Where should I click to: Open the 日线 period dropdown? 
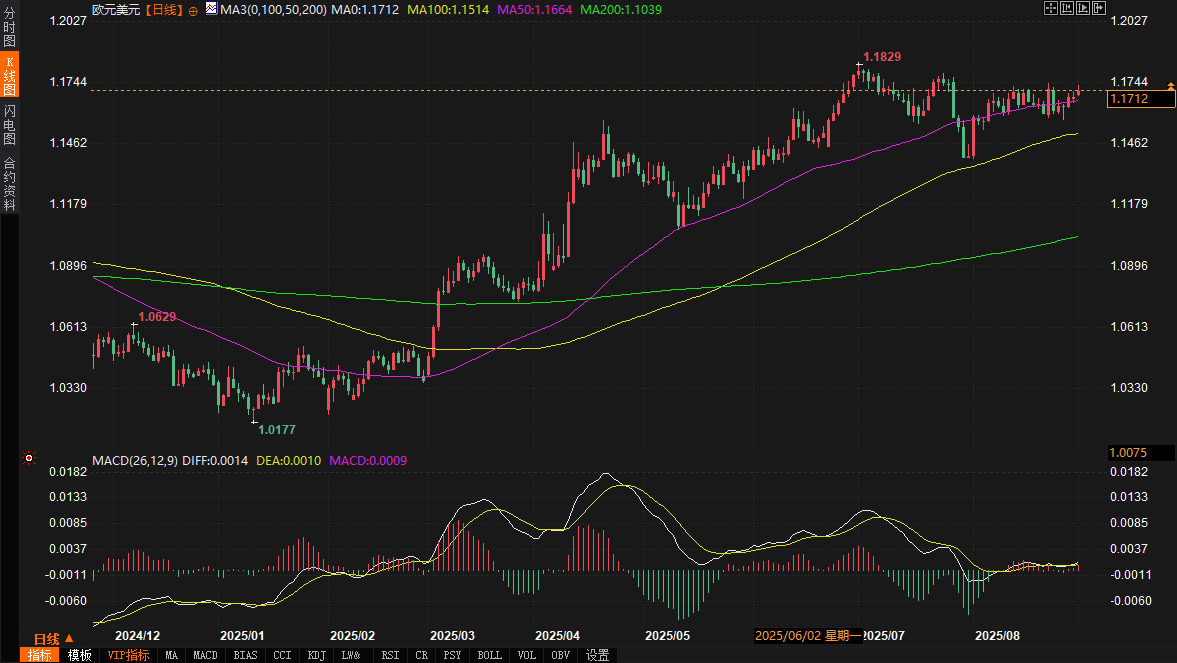coord(53,639)
